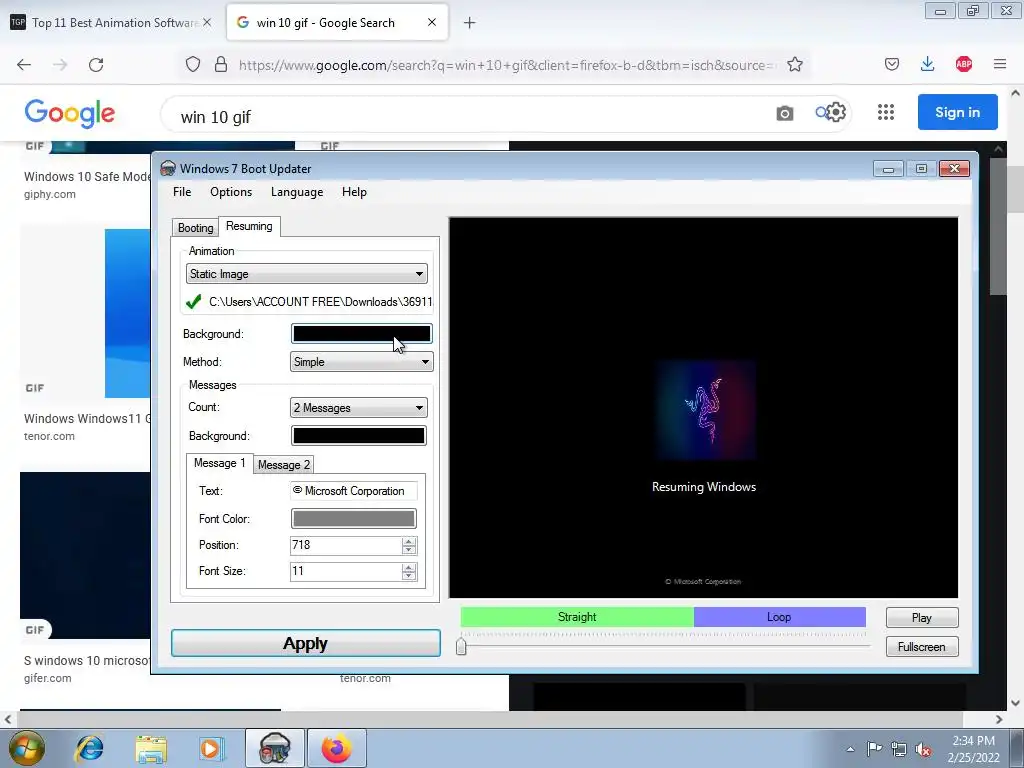
Task: Open the Firefox hamburger menu
Action: [1000, 64]
